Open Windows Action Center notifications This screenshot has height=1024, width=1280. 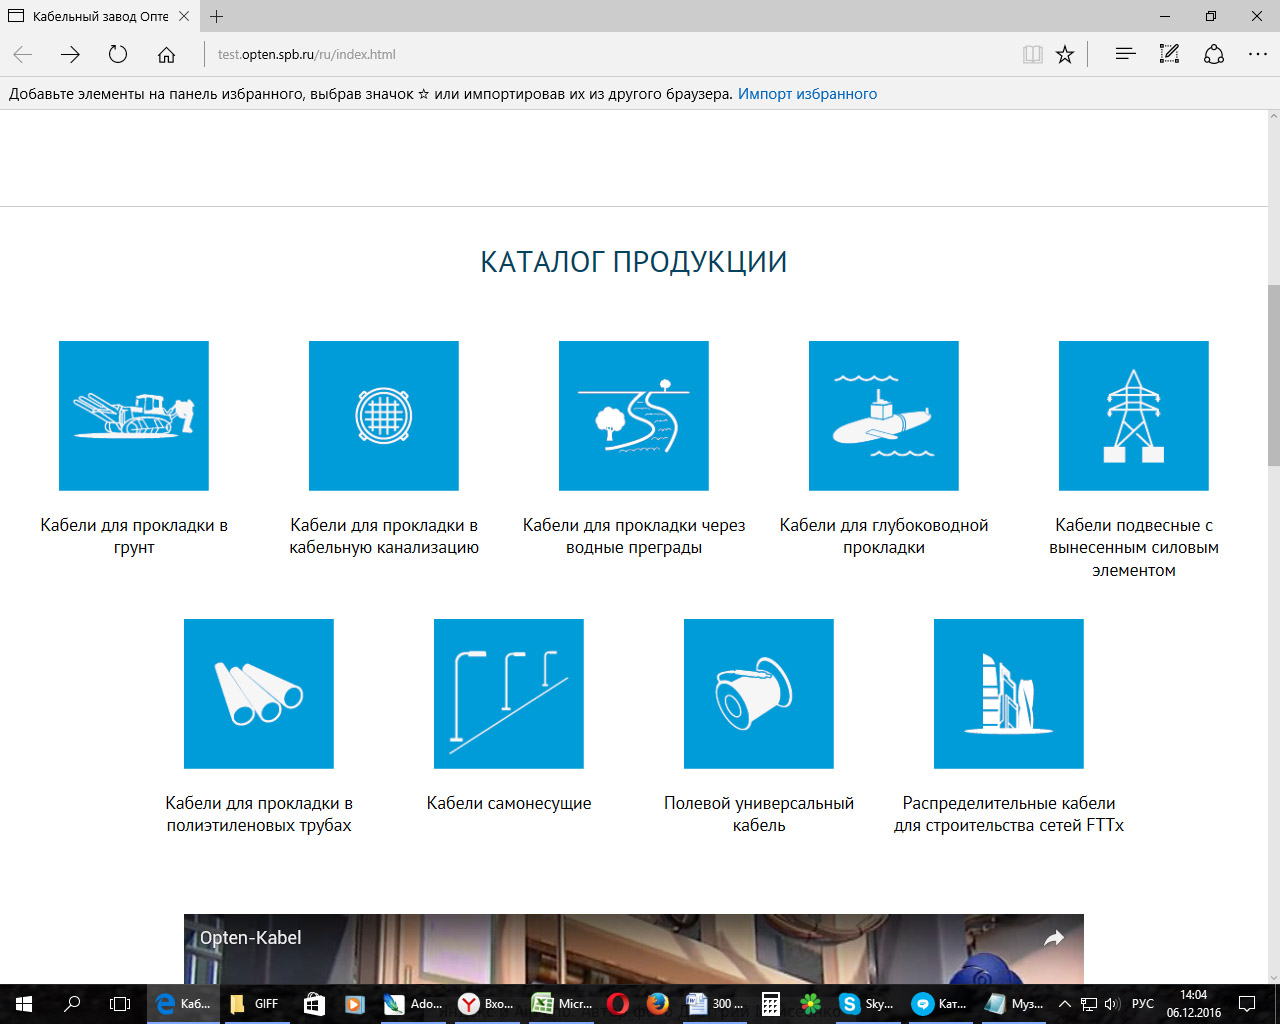pyautogui.click(x=1247, y=1004)
